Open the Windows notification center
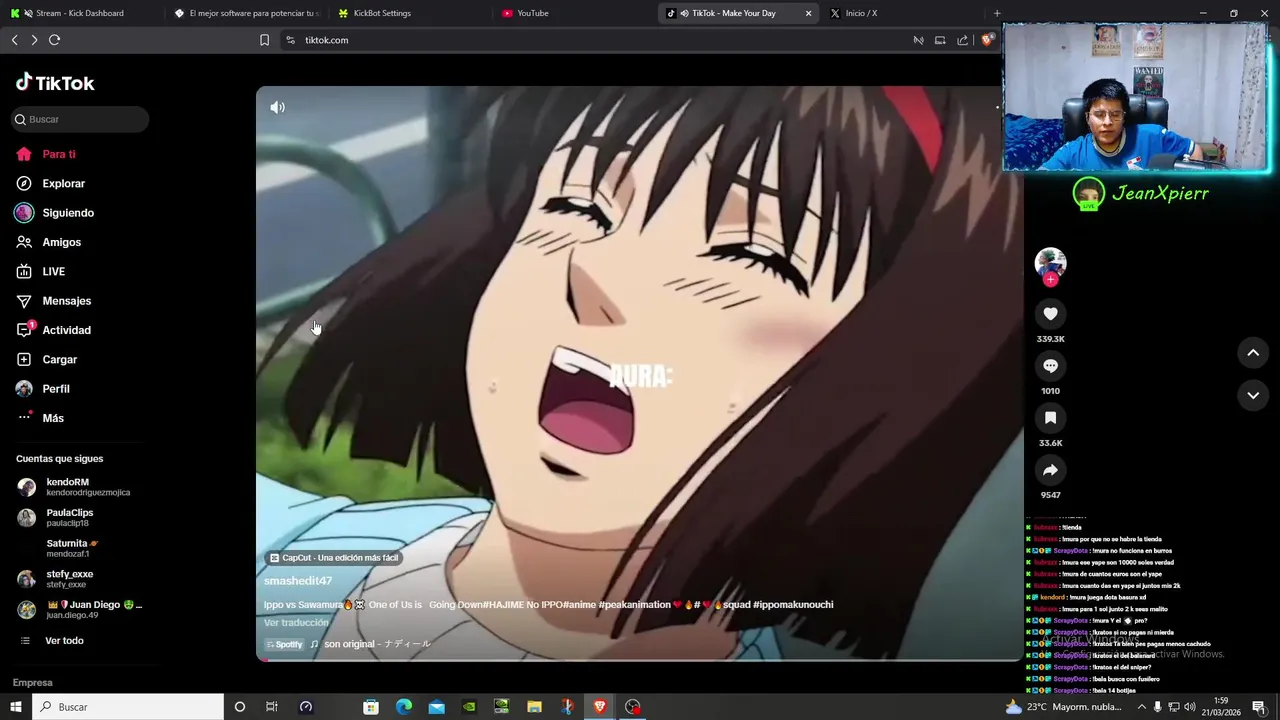Viewport: 1280px width, 720px height. tap(1258, 707)
